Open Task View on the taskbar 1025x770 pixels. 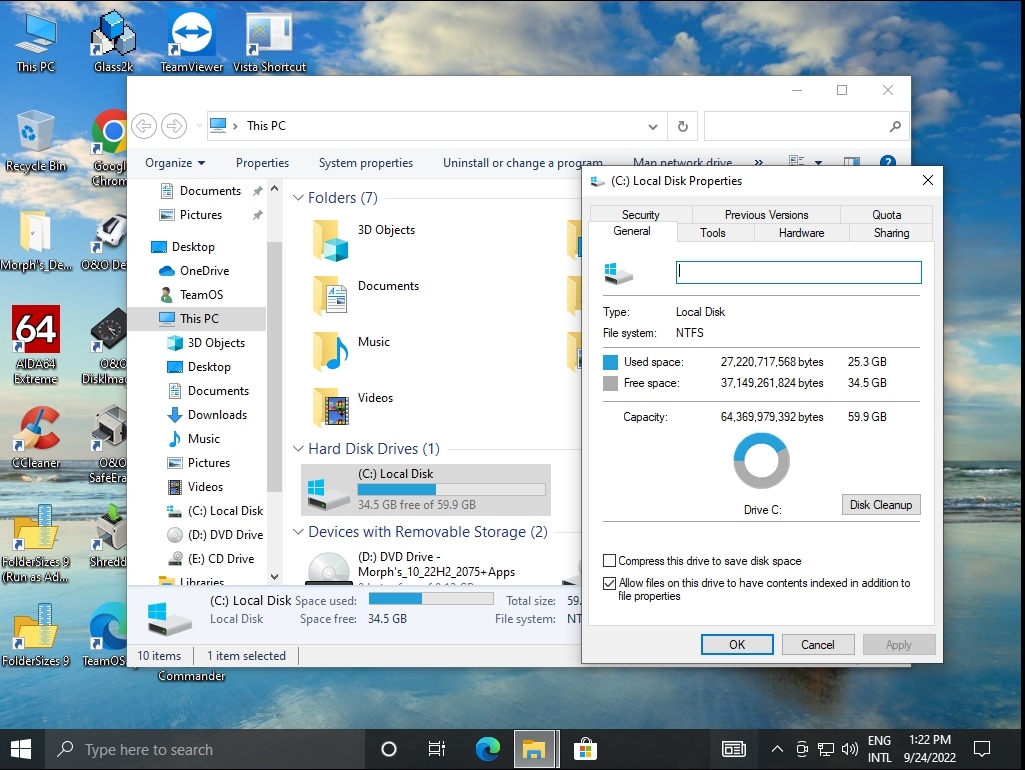point(436,749)
